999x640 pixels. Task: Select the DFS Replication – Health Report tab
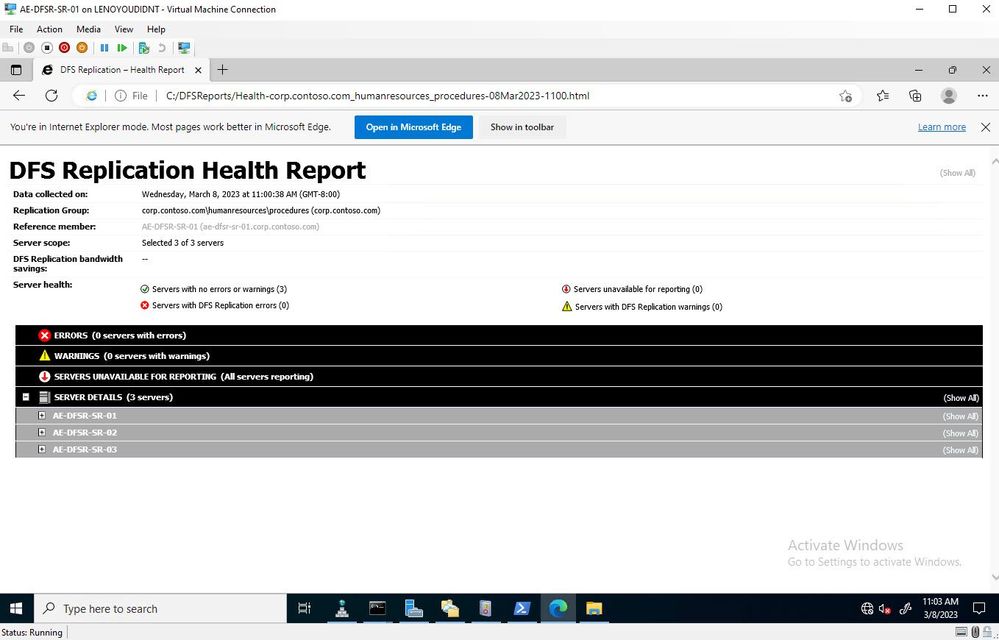pos(121,70)
